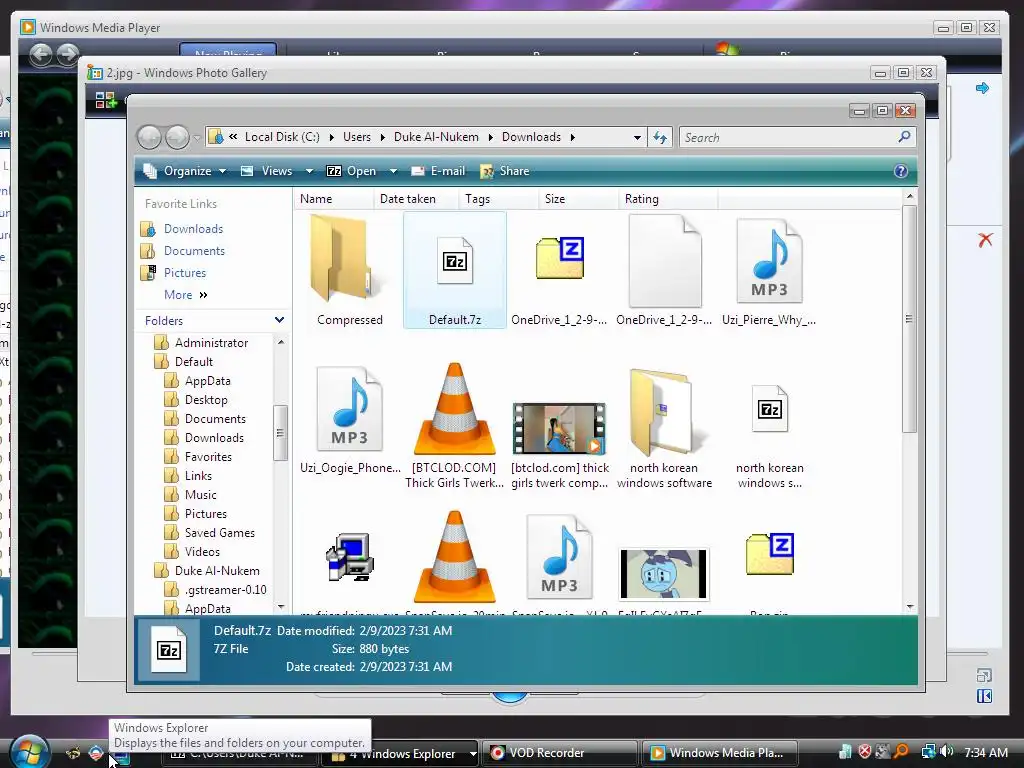Open the Views dropdown arrow
Image resolution: width=1024 pixels, height=768 pixels.
pos(310,171)
